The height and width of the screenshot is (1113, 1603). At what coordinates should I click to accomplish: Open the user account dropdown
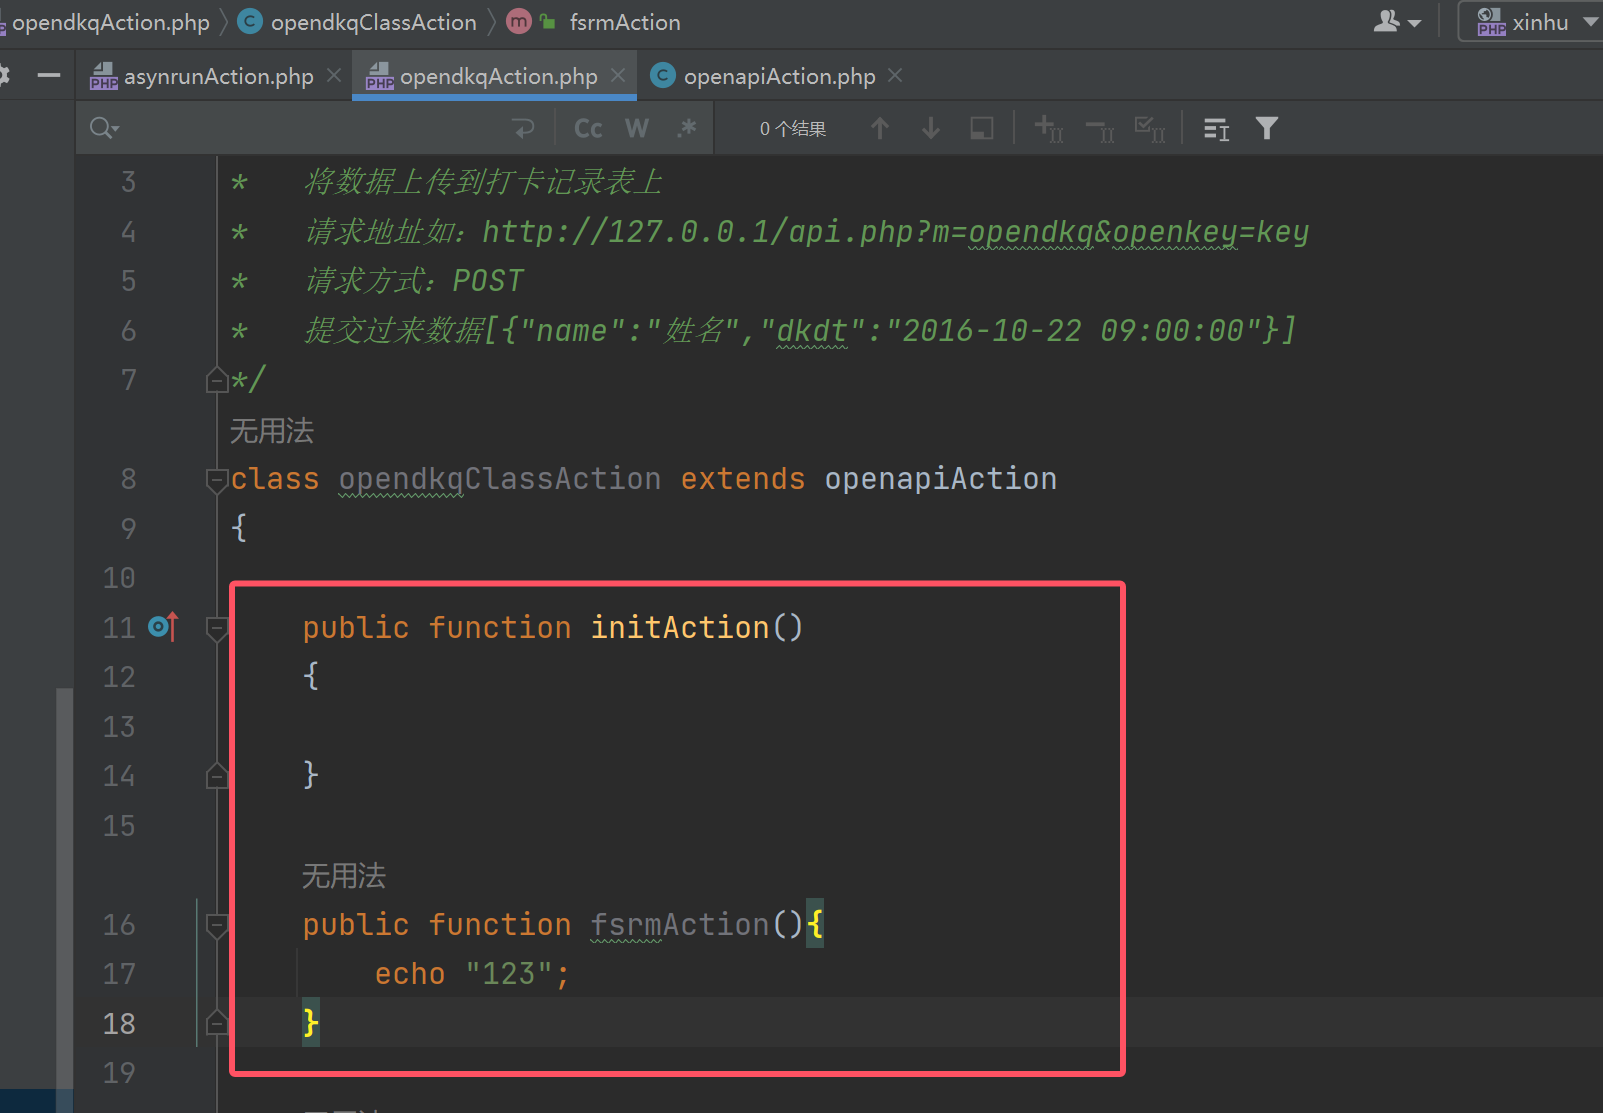click(x=1397, y=22)
